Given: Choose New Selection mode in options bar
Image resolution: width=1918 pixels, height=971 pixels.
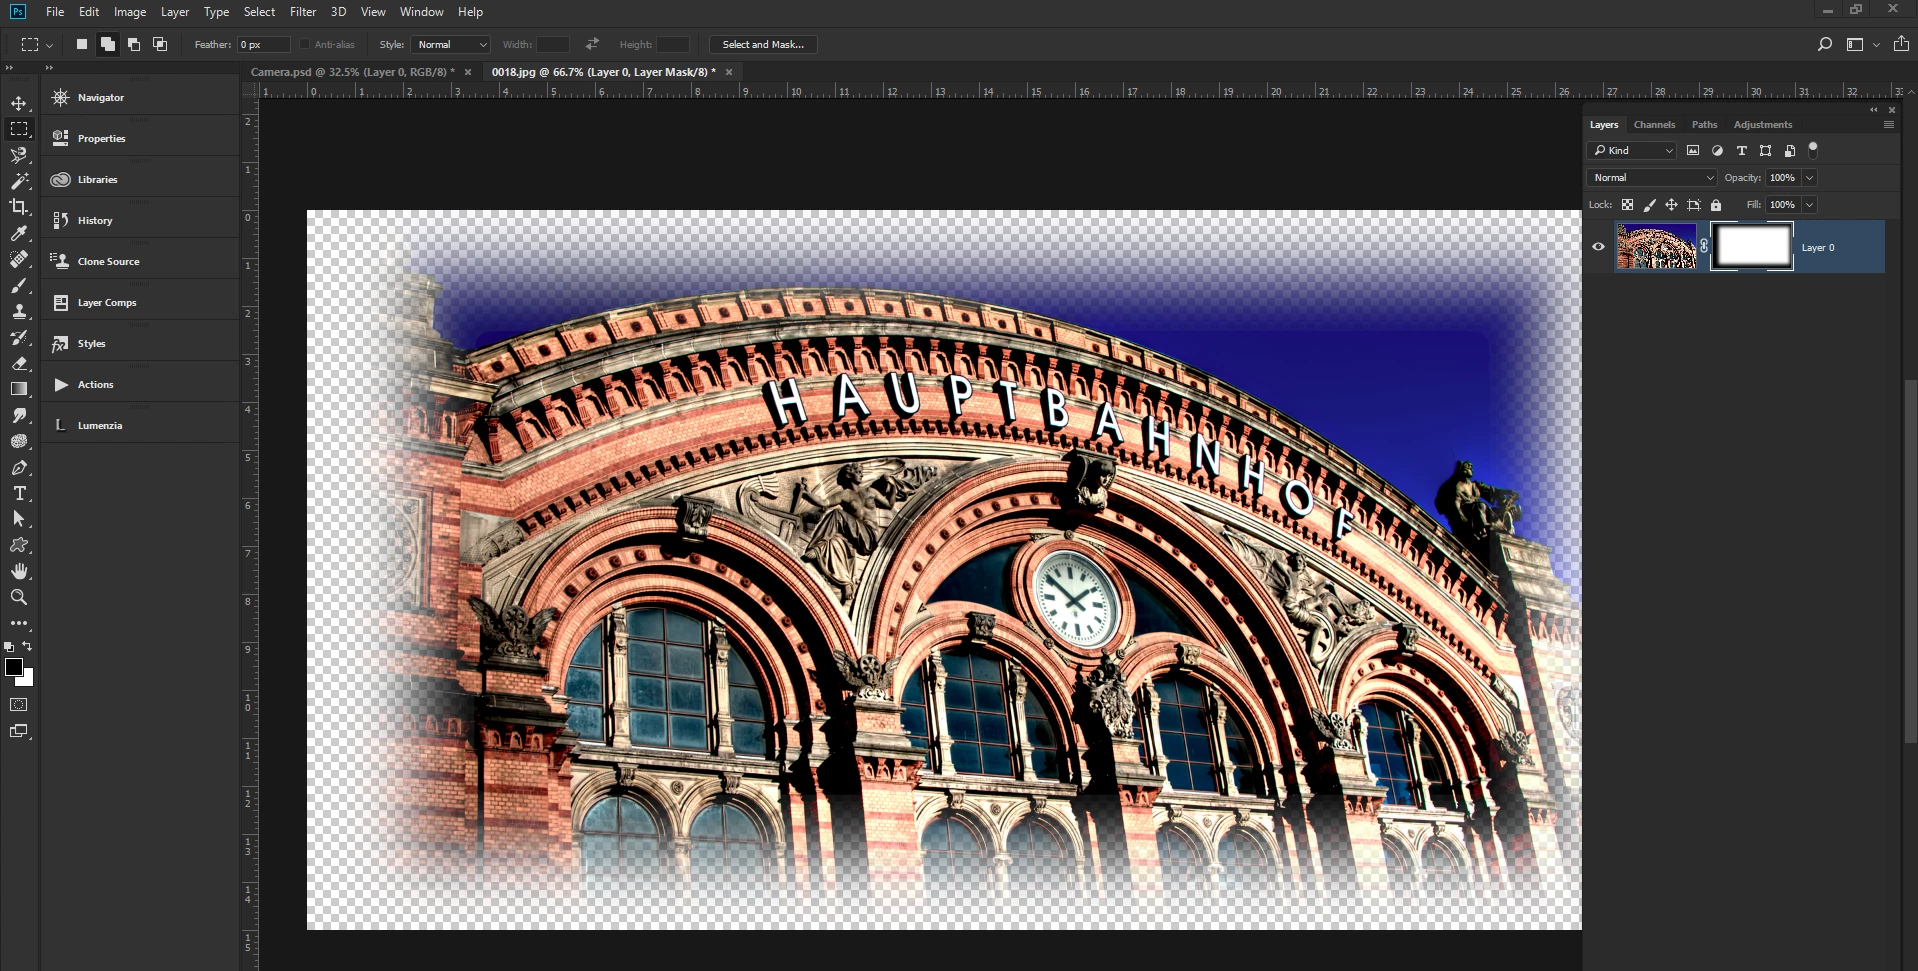Looking at the screenshot, I should tap(82, 44).
